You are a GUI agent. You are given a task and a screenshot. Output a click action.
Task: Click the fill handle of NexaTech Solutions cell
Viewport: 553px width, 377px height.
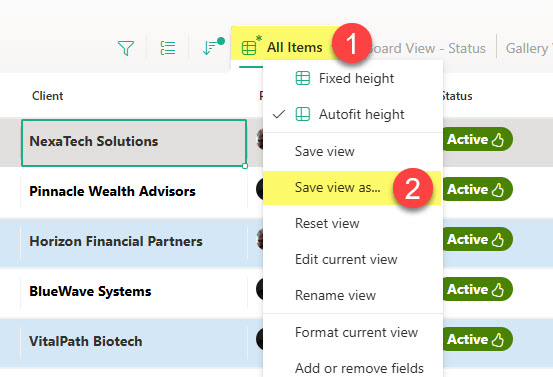pos(245,166)
